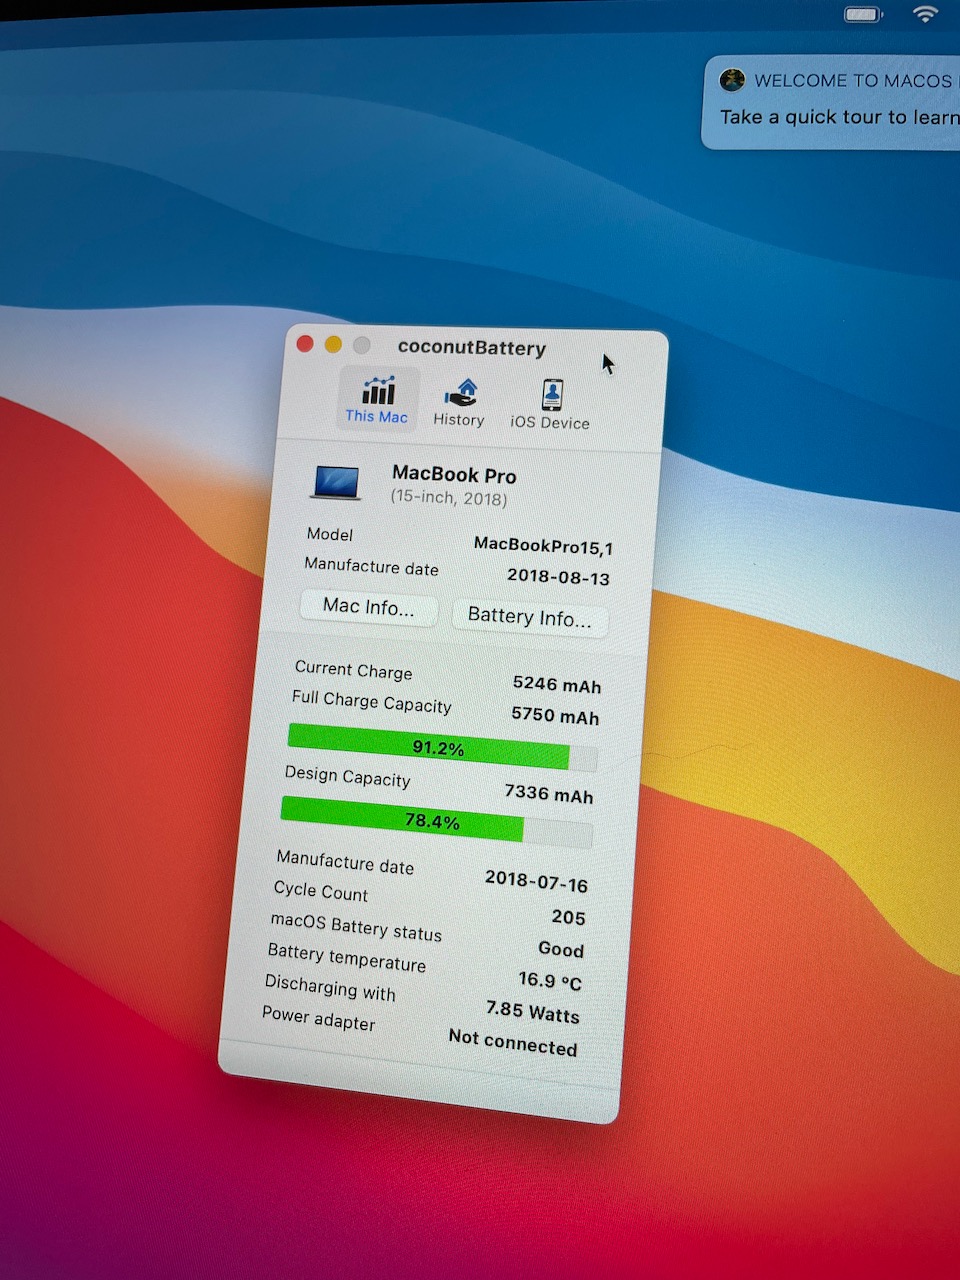Click the battery icon in the menu bar
960x1280 pixels.
coord(863,14)
